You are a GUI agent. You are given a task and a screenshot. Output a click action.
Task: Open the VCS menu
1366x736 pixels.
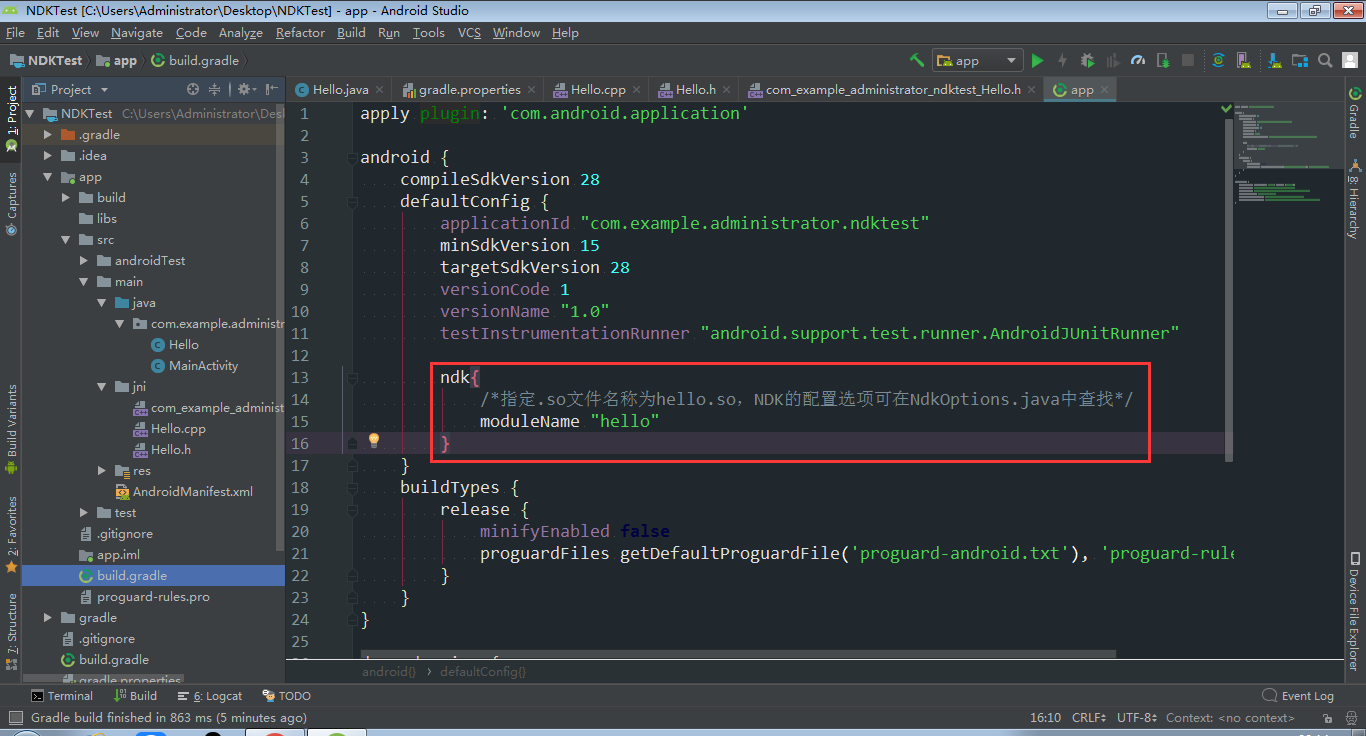point(469,33)
